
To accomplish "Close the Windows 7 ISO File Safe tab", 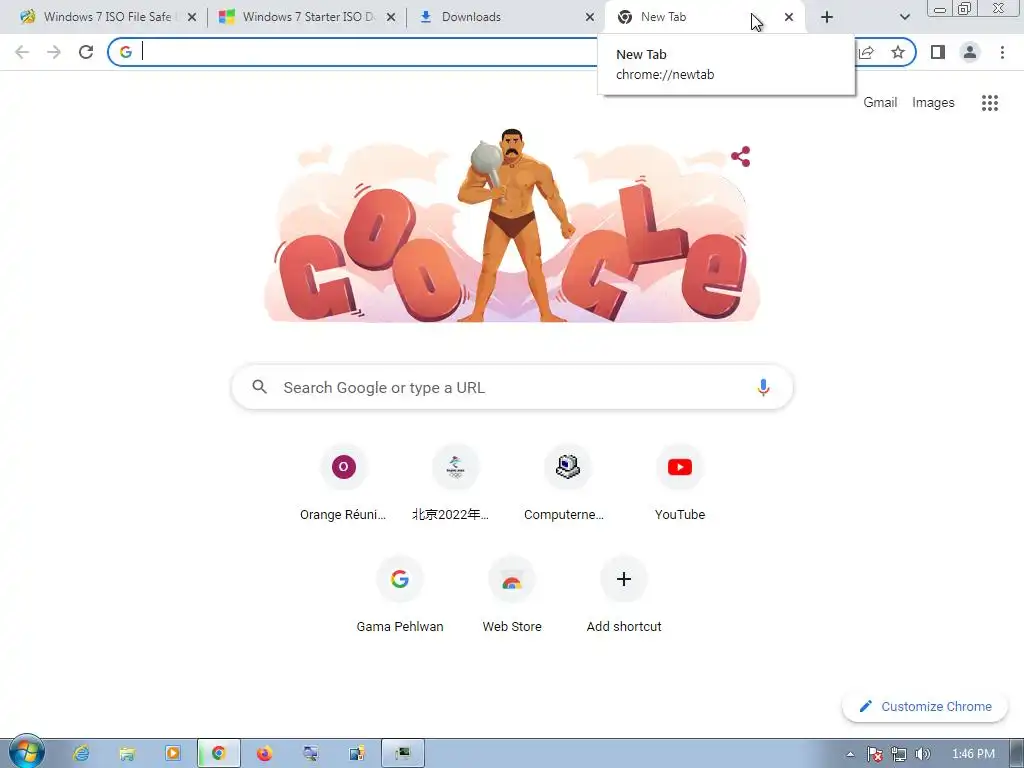I will tap(192, 17).
